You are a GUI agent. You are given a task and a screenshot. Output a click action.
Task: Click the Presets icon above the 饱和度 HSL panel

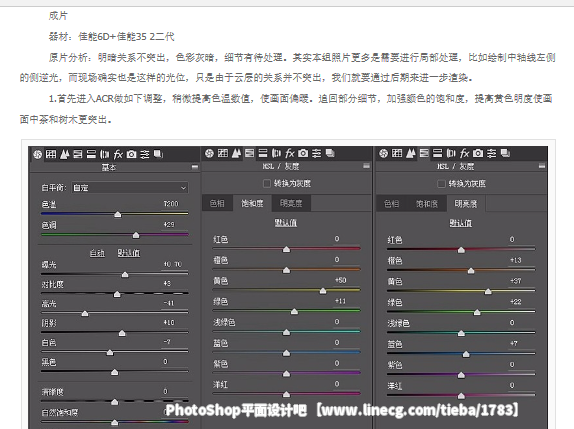coord(316,153)
